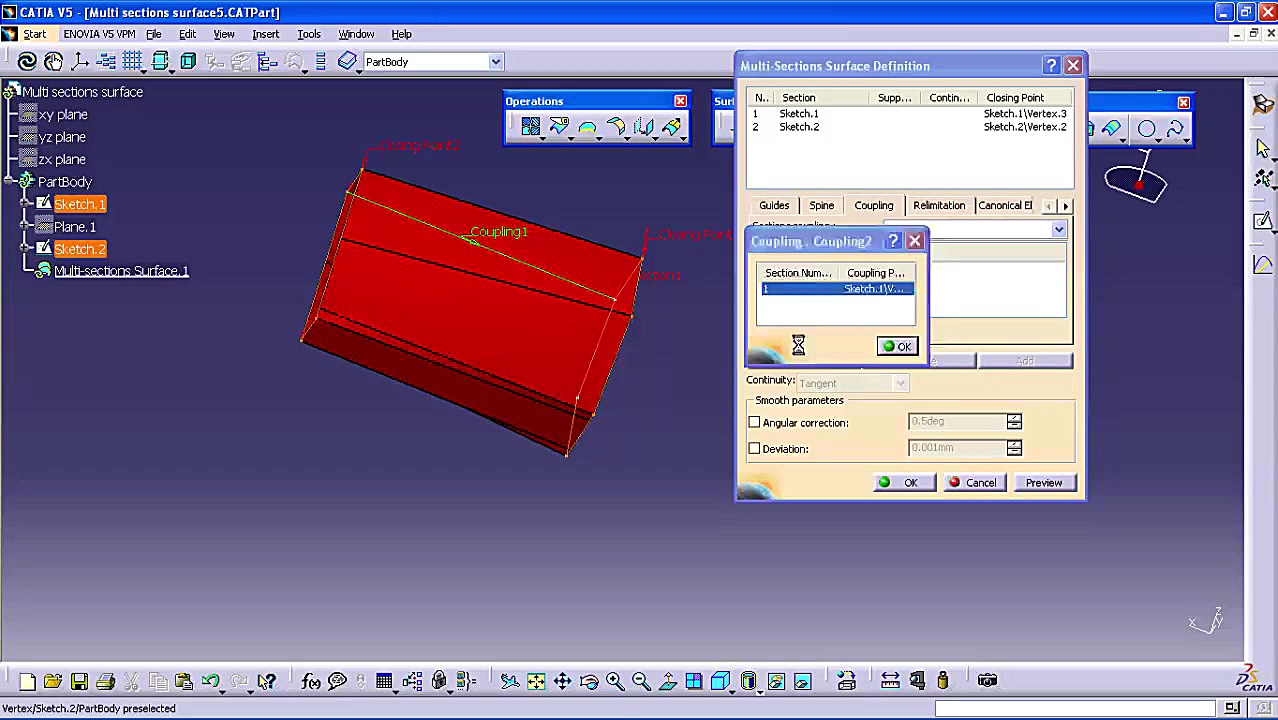1278x720 pixels.
Task: Click the Cancel button
Action: point(973,483)
